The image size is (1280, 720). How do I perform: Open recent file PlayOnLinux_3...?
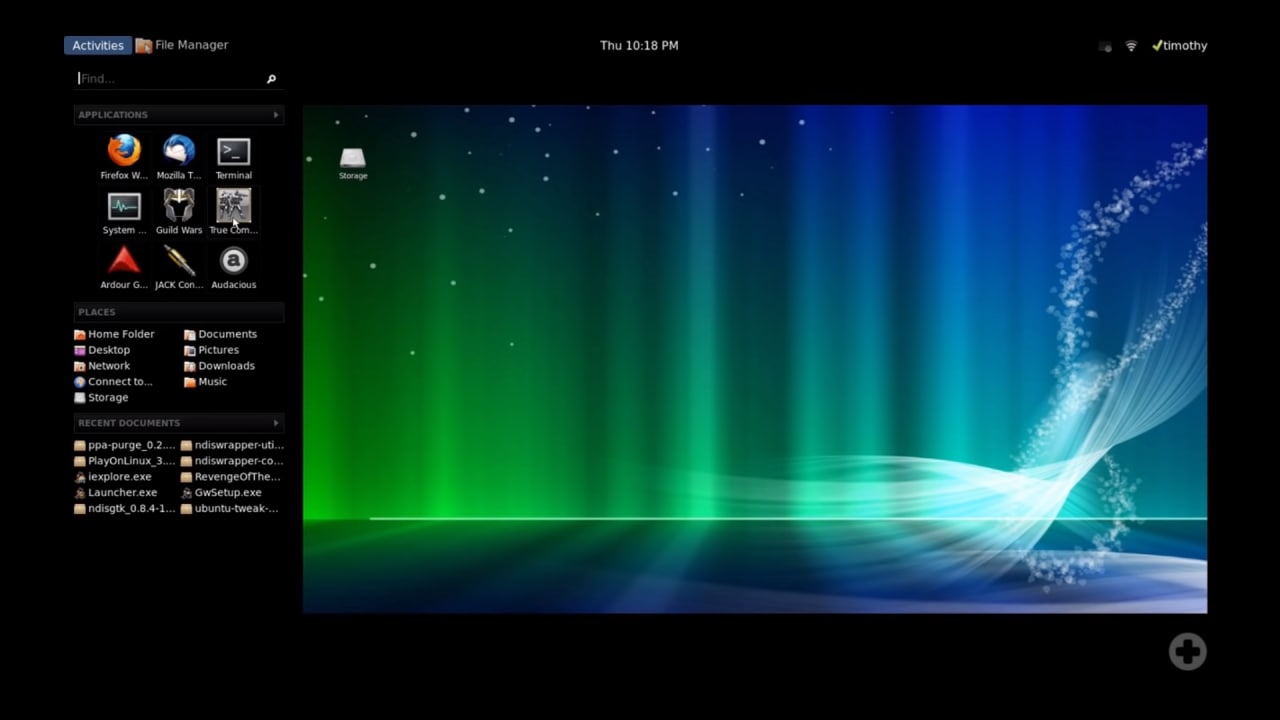[x=125, y=461]
